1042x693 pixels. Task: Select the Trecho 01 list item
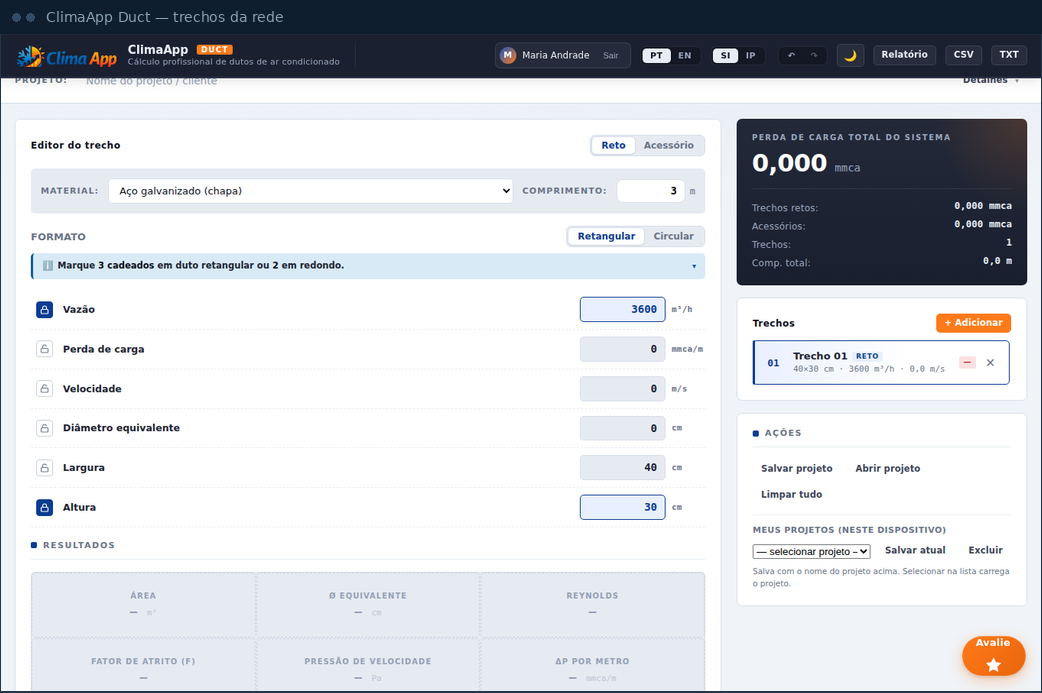coord(881,363)
